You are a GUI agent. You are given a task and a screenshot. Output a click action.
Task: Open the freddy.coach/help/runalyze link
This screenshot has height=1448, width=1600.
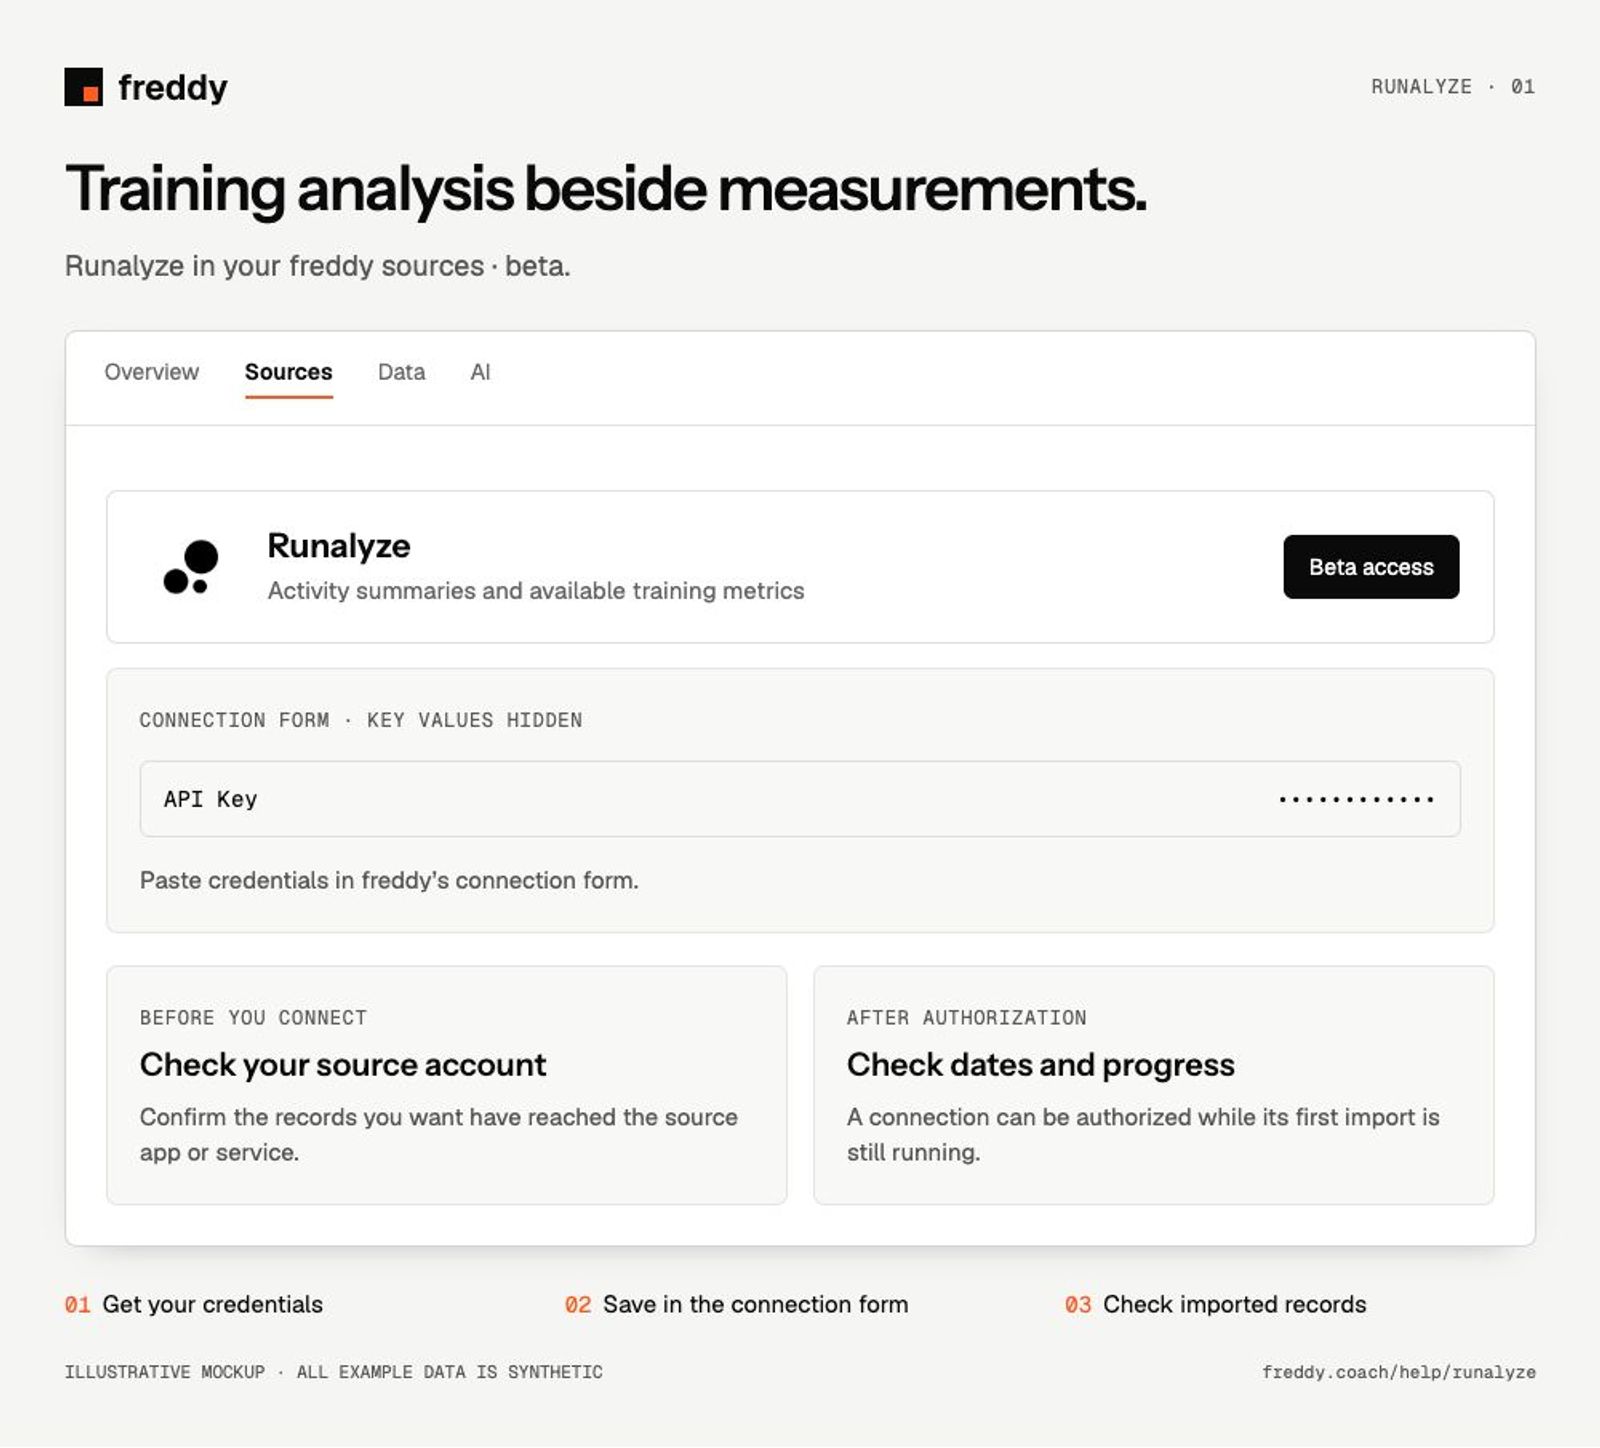pos(1398,1372)
